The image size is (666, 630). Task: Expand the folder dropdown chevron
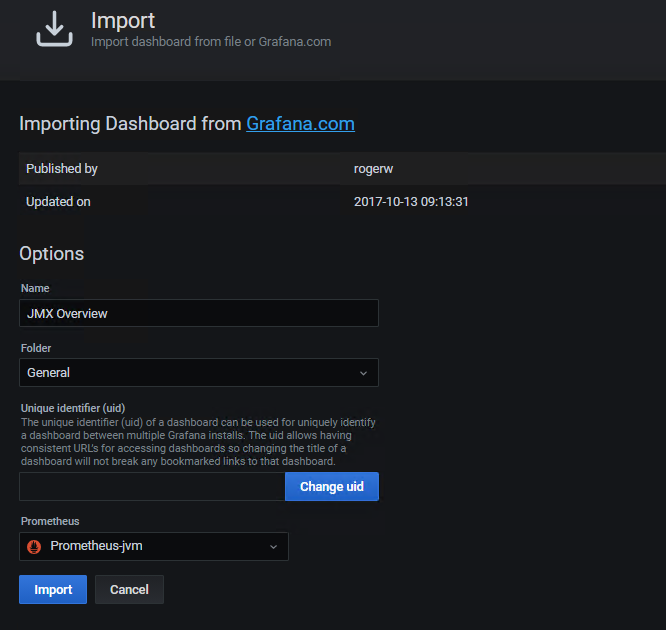pyautogui.click(x=363, y=373)
